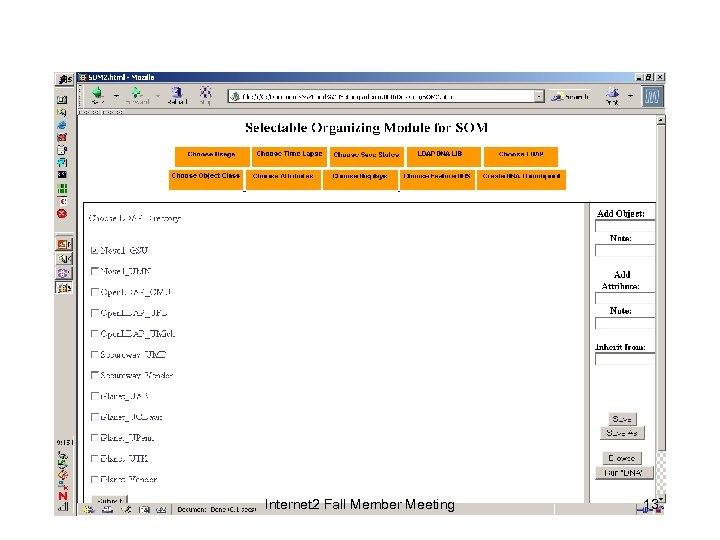
Task: Check the iPlanet_UAB checkbox
Action: [95, 396]
